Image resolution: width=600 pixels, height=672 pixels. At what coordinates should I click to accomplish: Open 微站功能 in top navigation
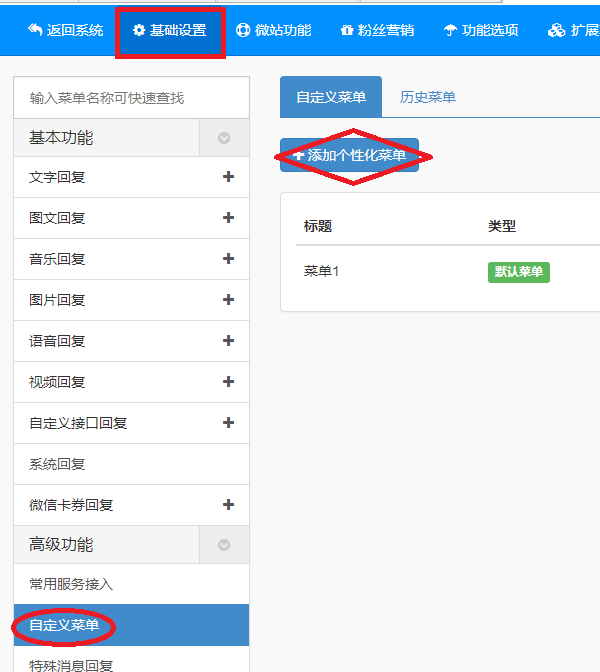coord(273,30)
